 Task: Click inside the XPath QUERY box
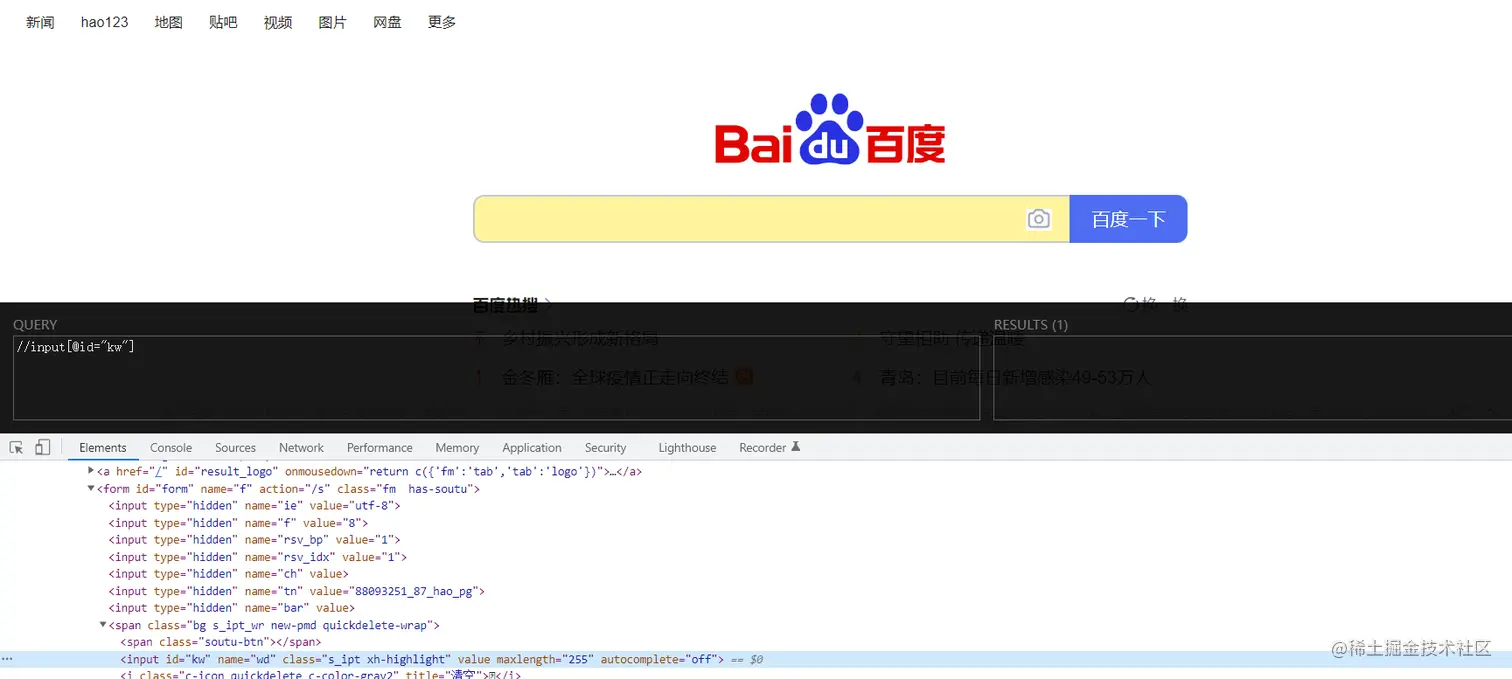[x=496, y=377]
